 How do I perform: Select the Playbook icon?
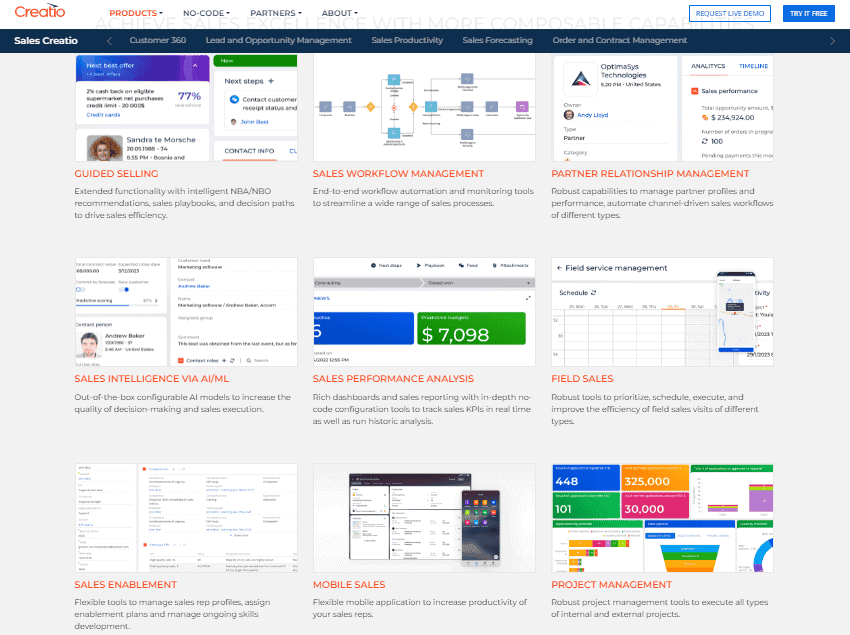[419, 265]
